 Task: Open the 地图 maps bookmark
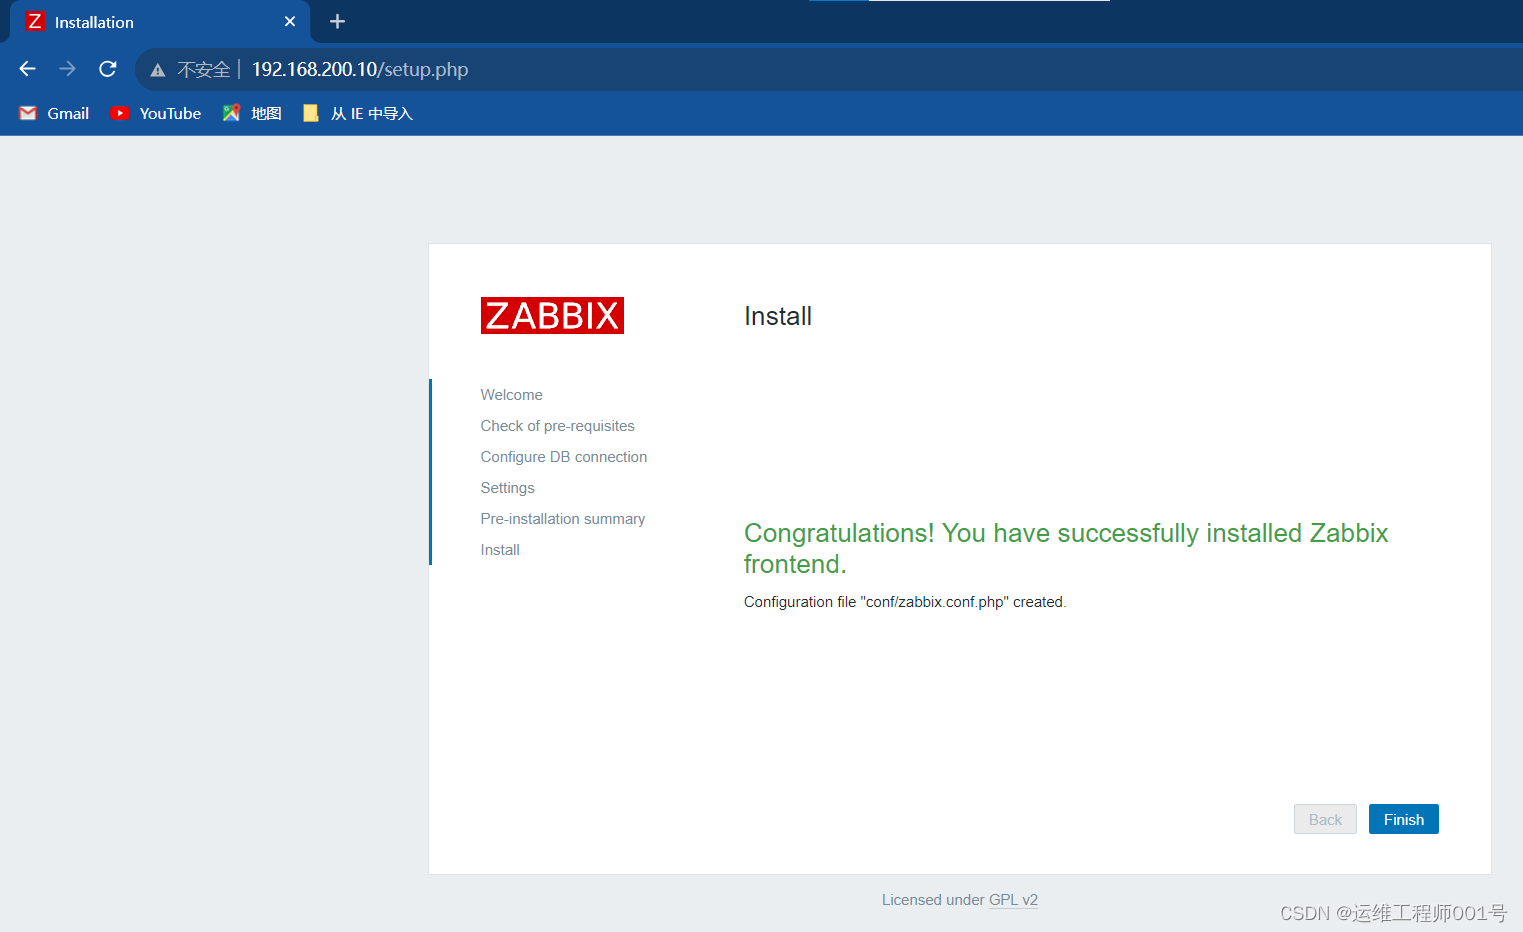[x=252, y=113]
